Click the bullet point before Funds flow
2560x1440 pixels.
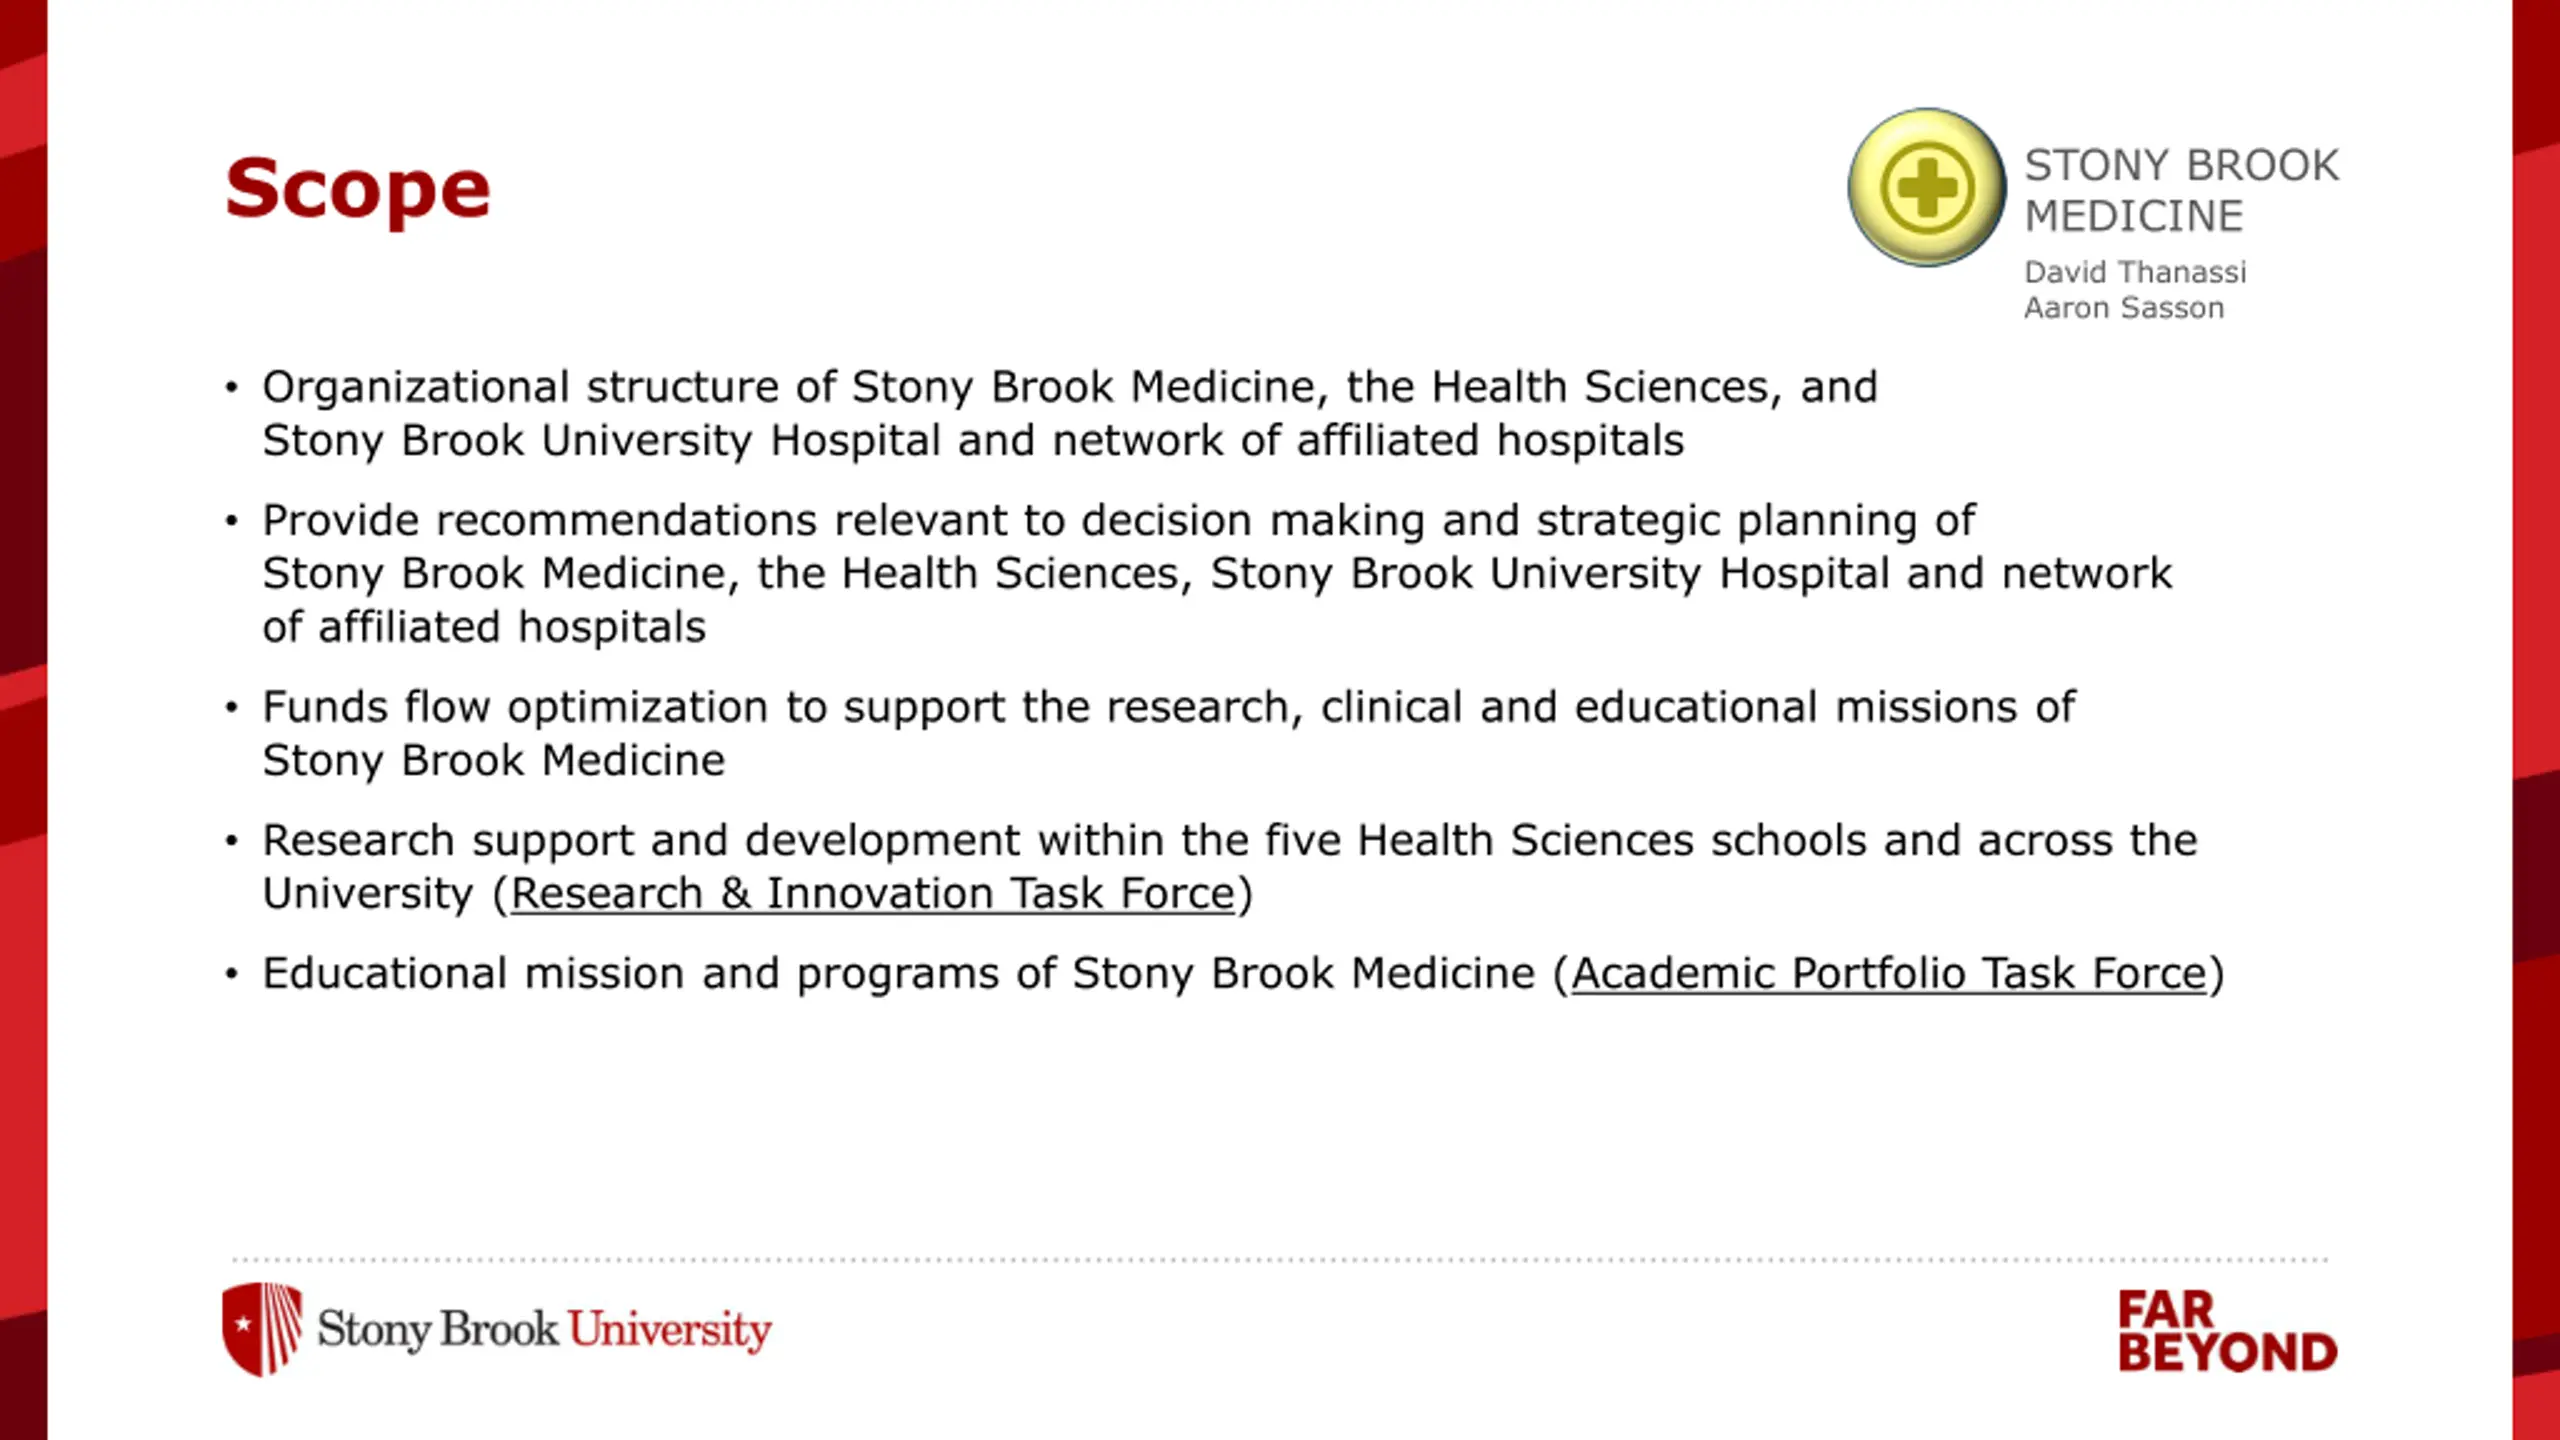[232, 708]
